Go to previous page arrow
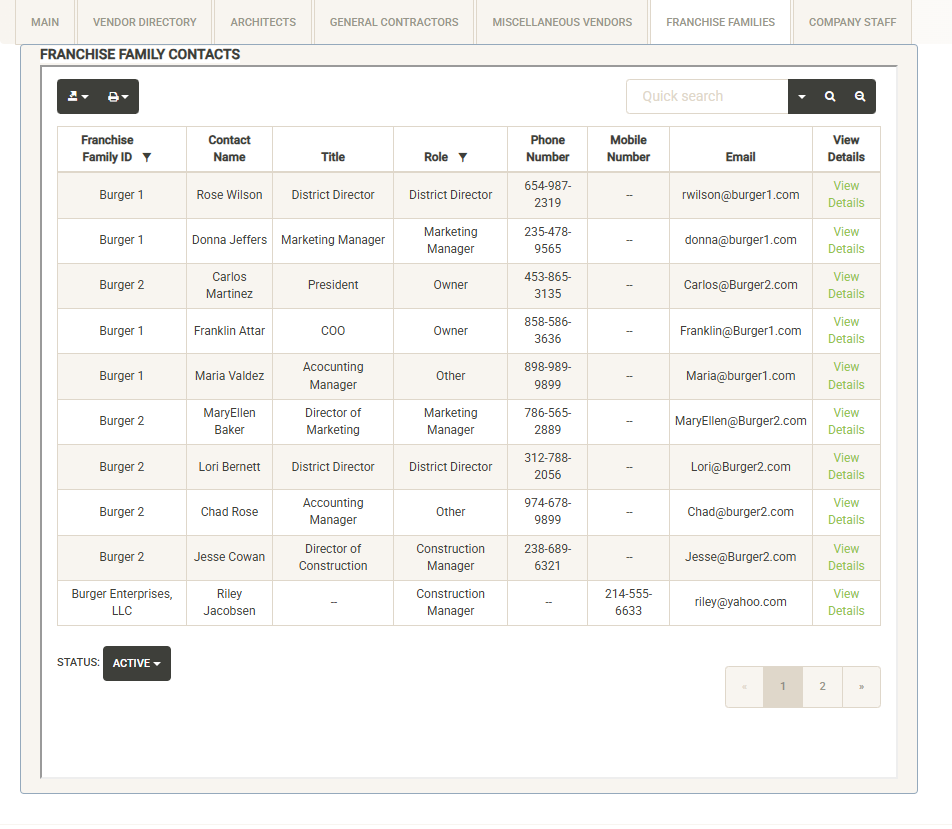Screen dimensions: 952x829 click(744, 687)
